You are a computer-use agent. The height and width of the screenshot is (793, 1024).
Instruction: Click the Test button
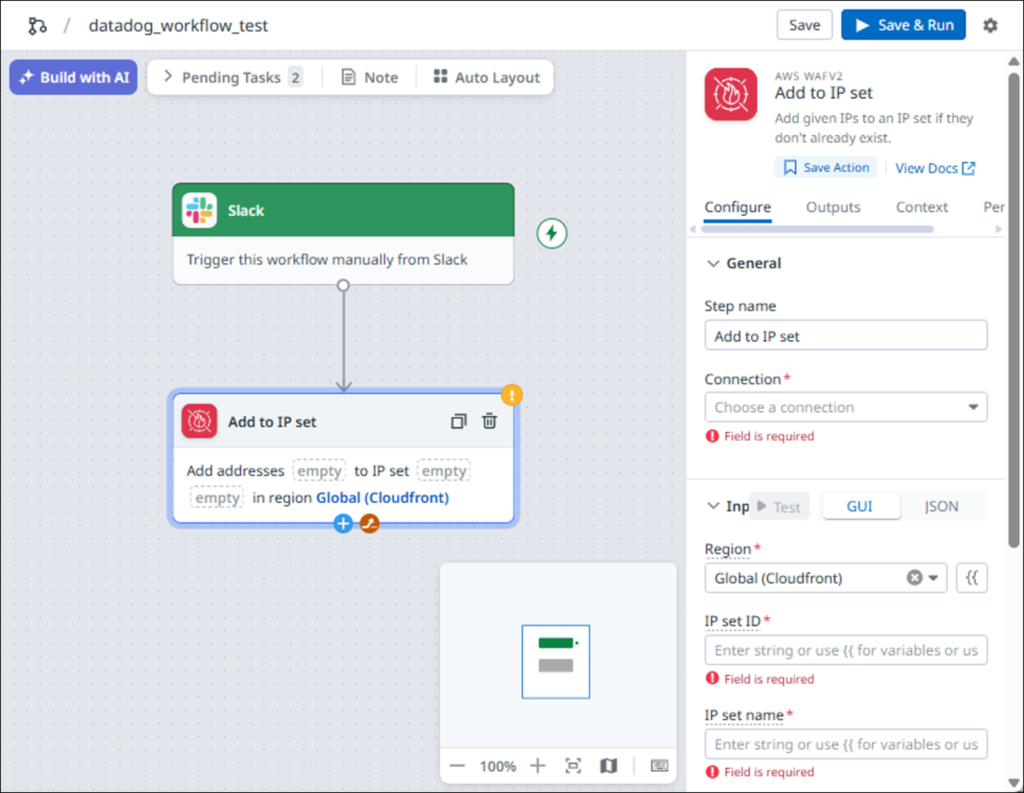click(778, 506)
